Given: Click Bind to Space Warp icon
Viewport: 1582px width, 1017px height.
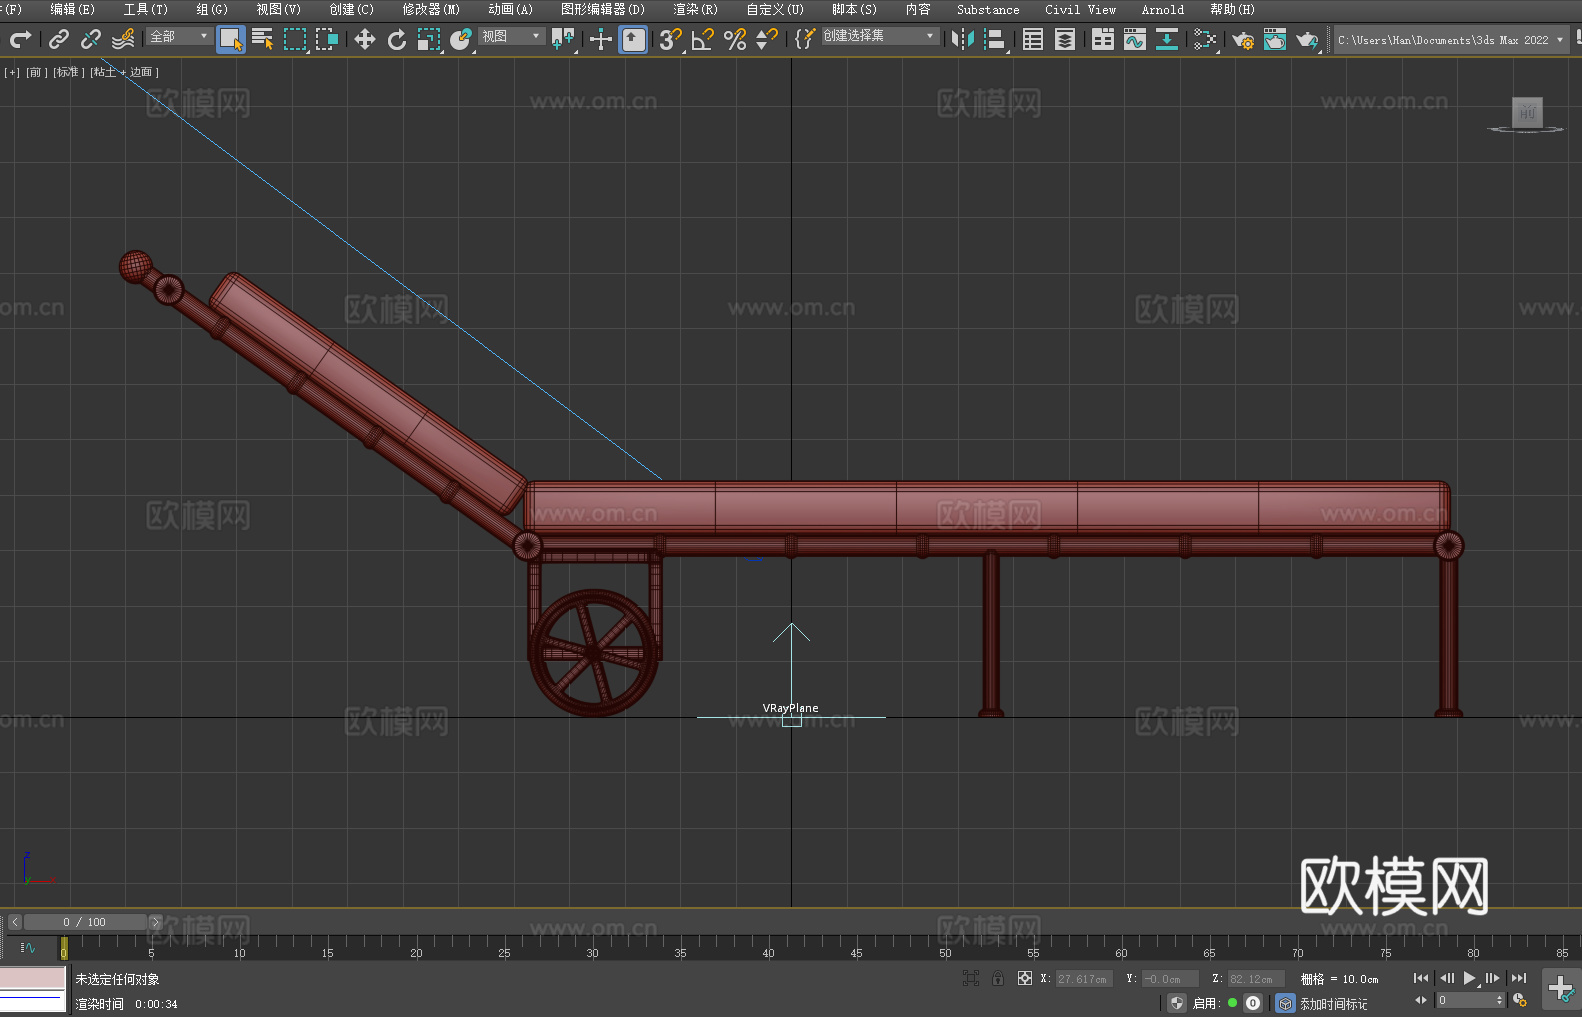Looking at the screenshot, I should click(x=123, y=39).
